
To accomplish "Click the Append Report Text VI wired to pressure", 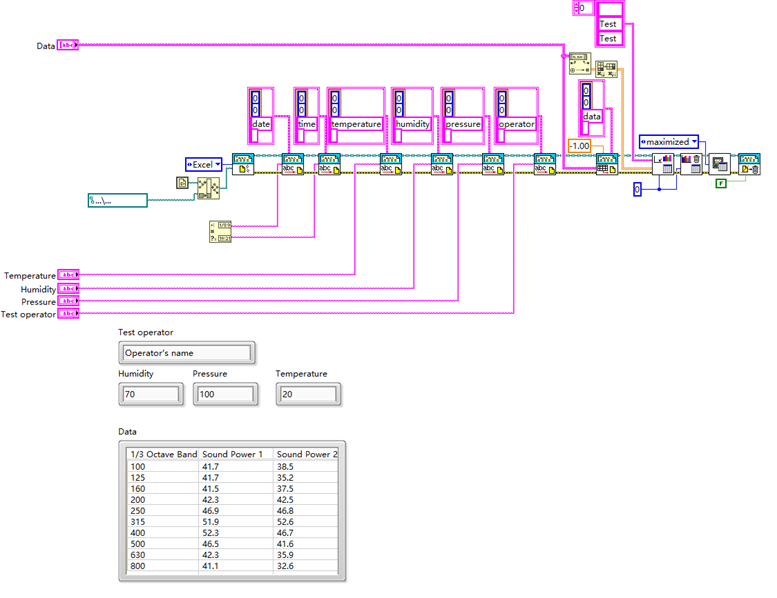I will [x=493, y=164].
